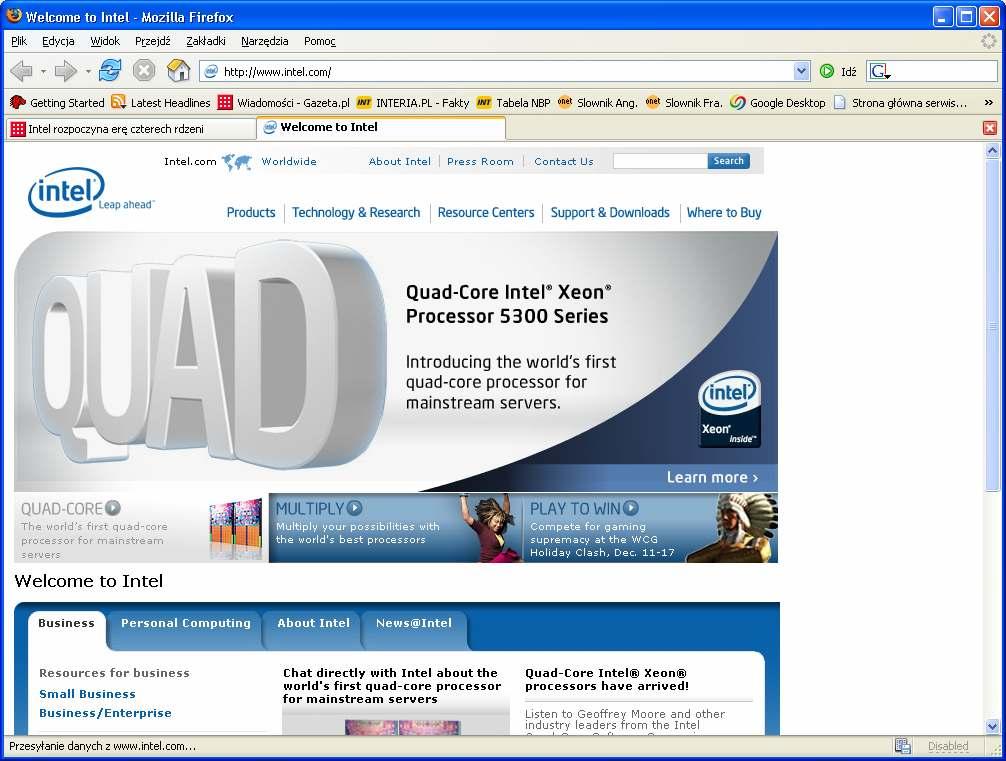Go to the Home page icon

coord(178,71)
